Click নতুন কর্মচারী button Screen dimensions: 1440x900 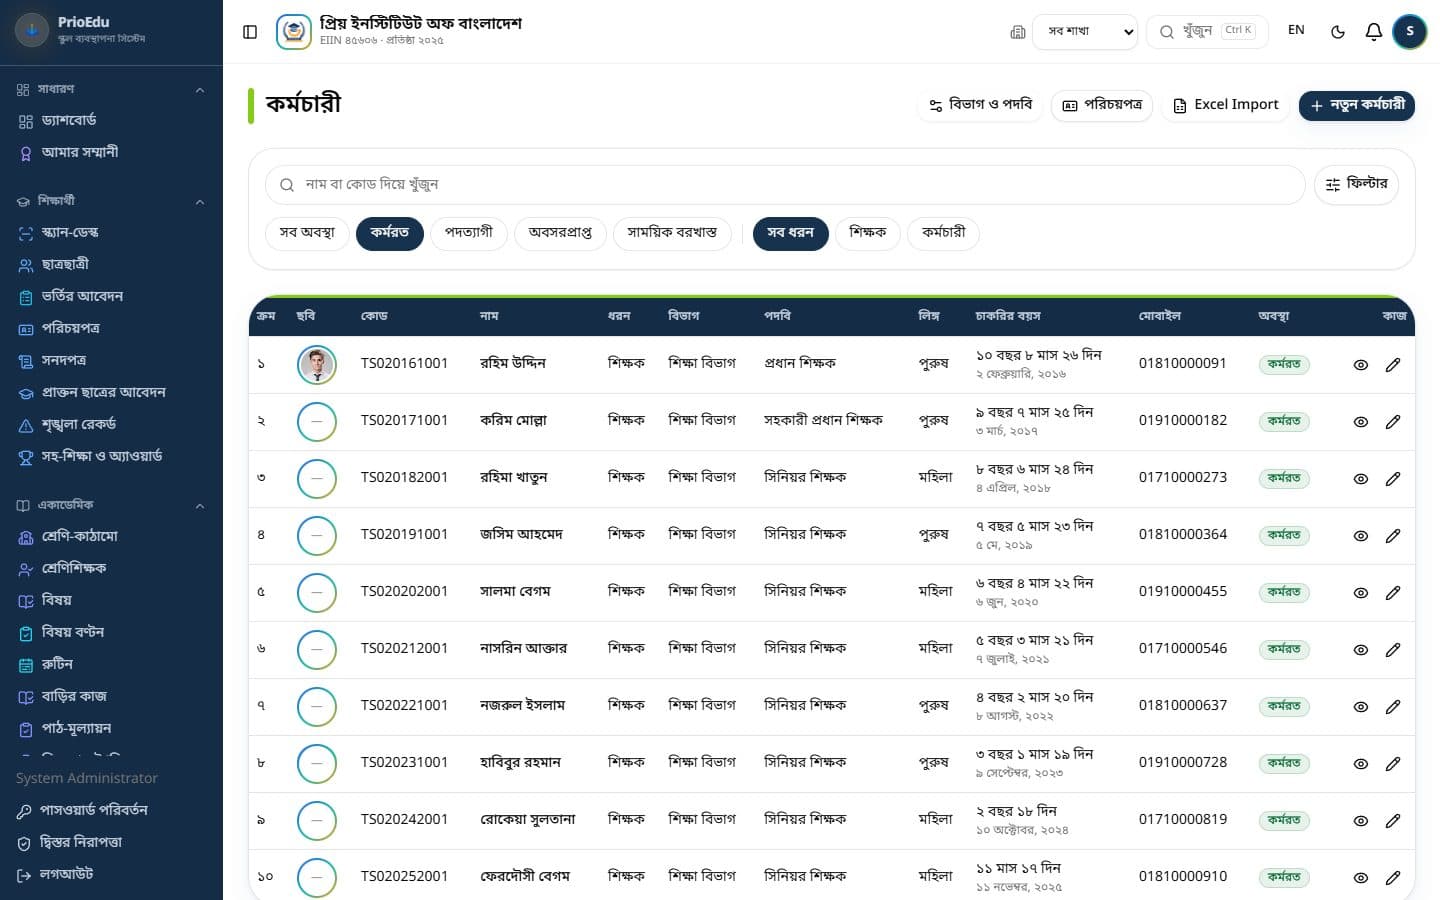coord(1357,105)
